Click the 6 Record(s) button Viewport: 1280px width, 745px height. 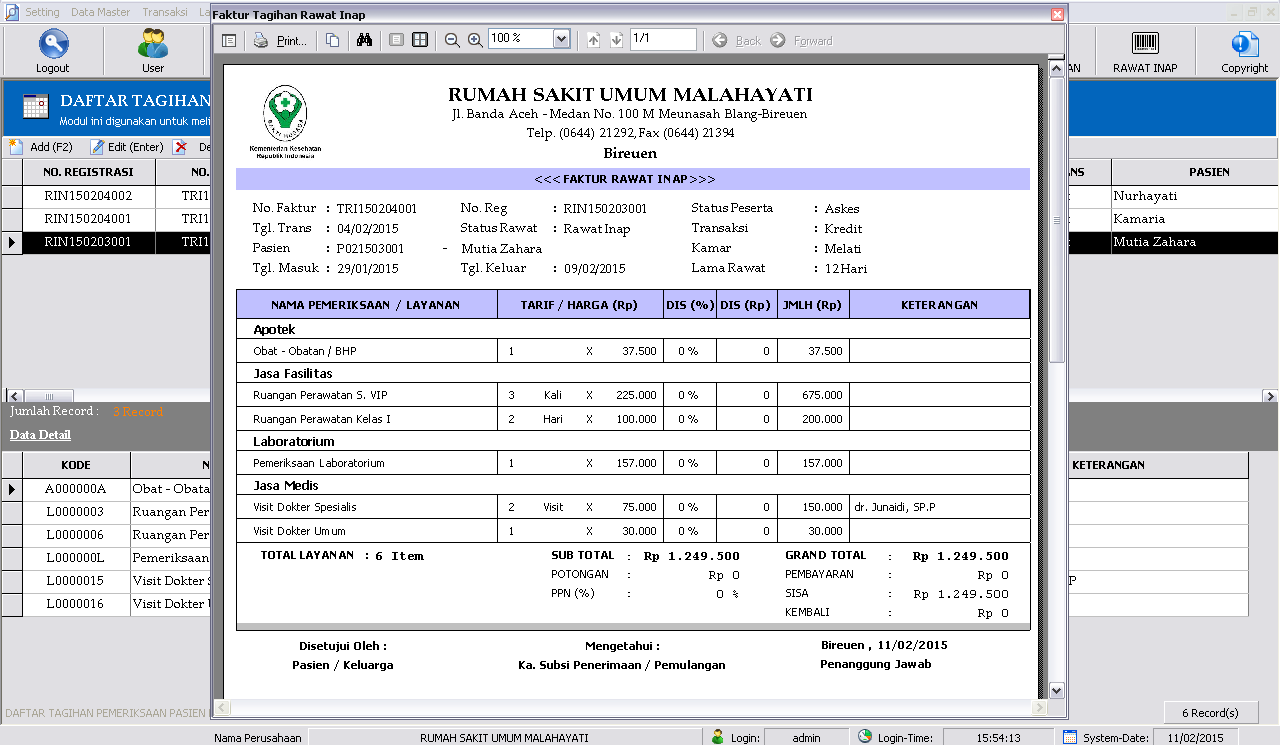coord(1210,713)
